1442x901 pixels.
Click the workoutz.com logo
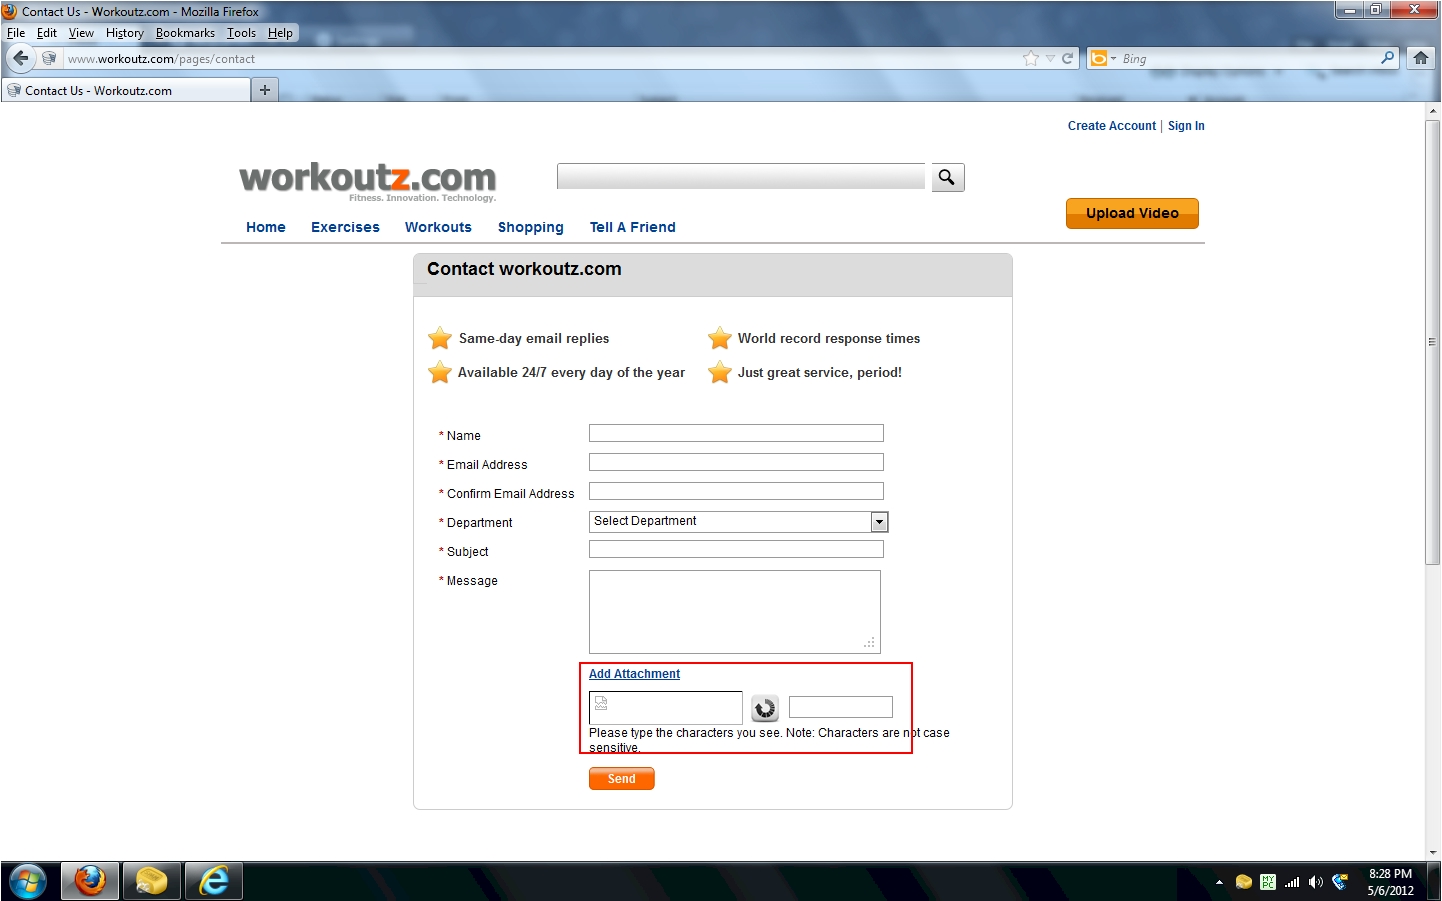tap(368, 180)
